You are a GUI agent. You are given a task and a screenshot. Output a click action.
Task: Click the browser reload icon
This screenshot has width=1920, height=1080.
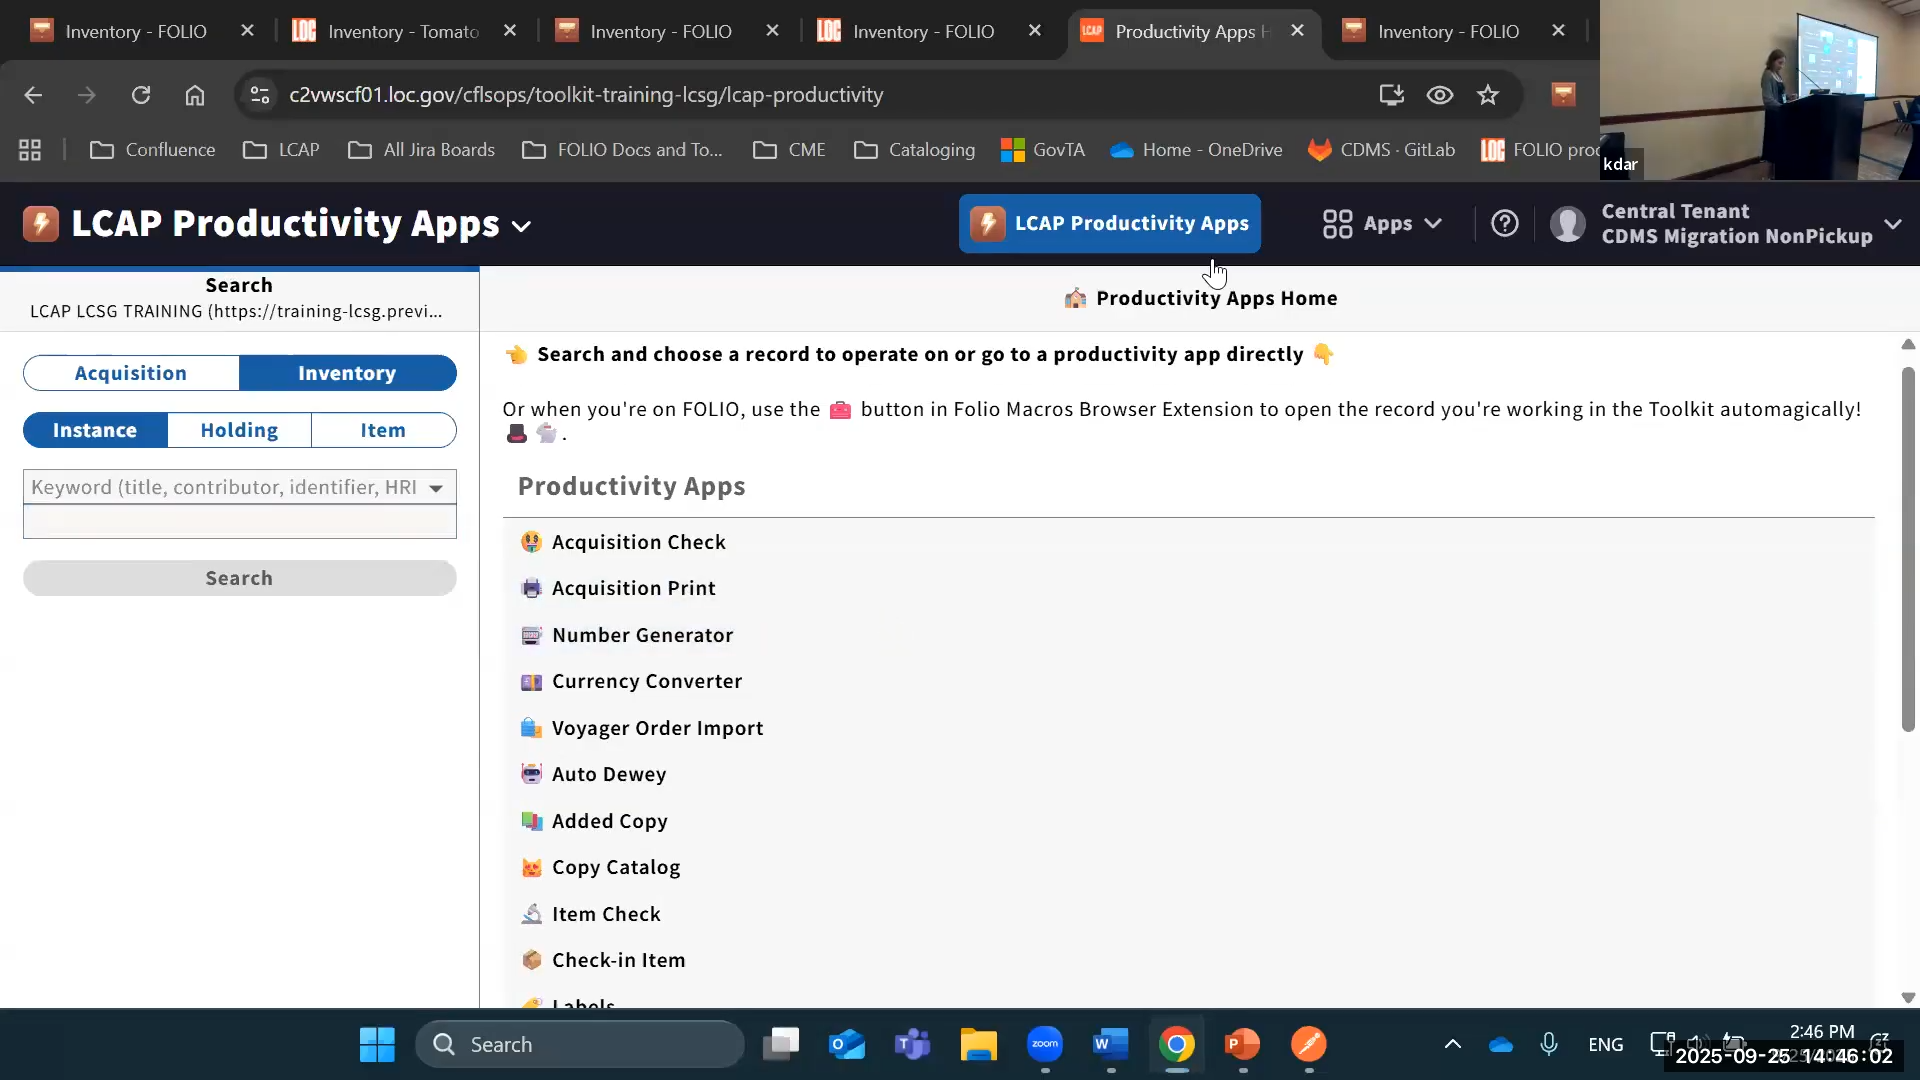coord(141,95)
